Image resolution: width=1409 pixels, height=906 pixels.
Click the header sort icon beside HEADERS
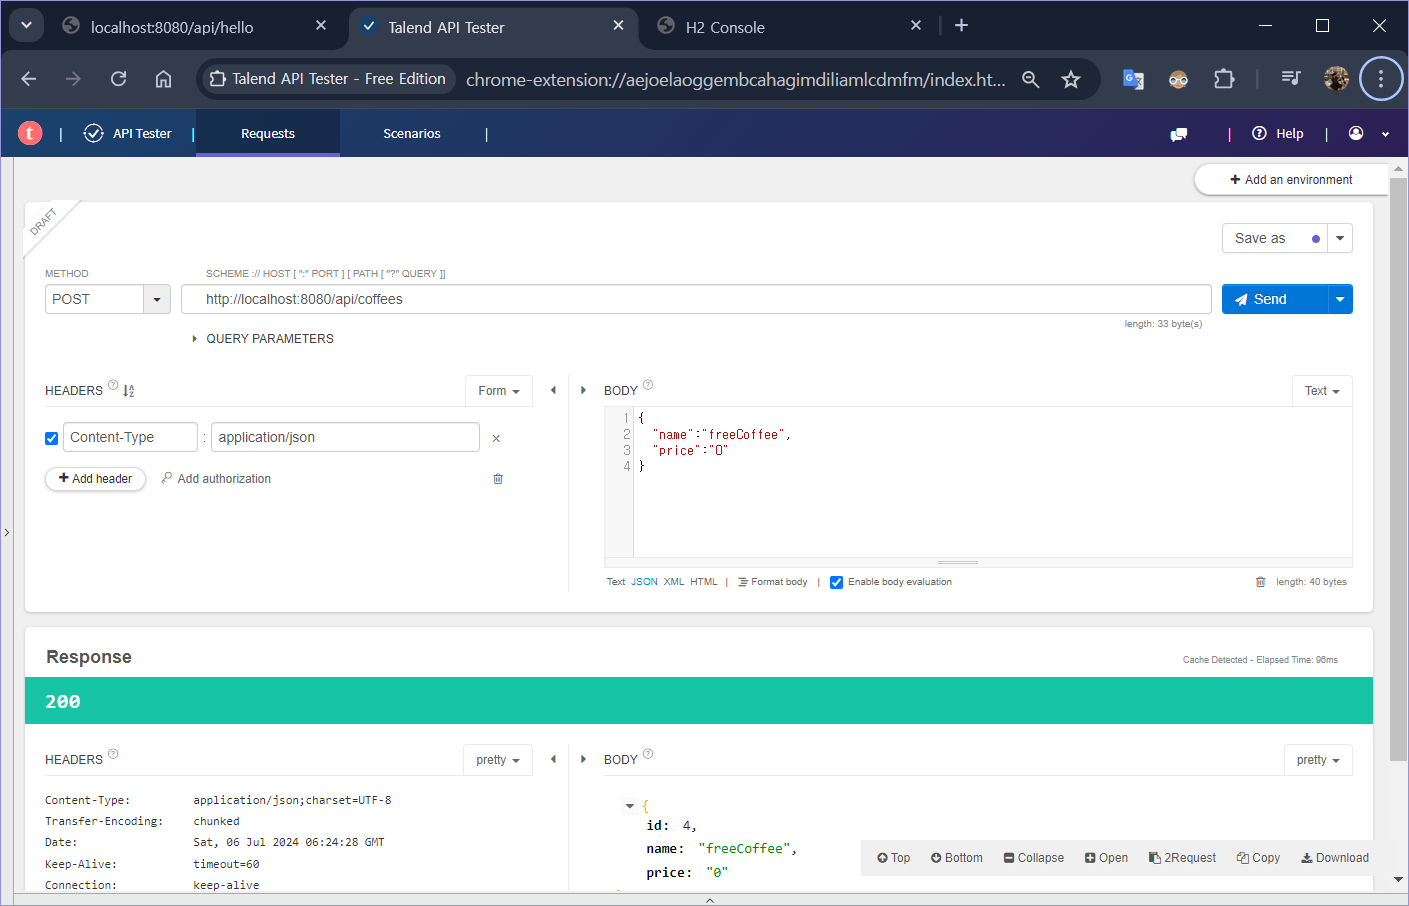tap(128, 391)
